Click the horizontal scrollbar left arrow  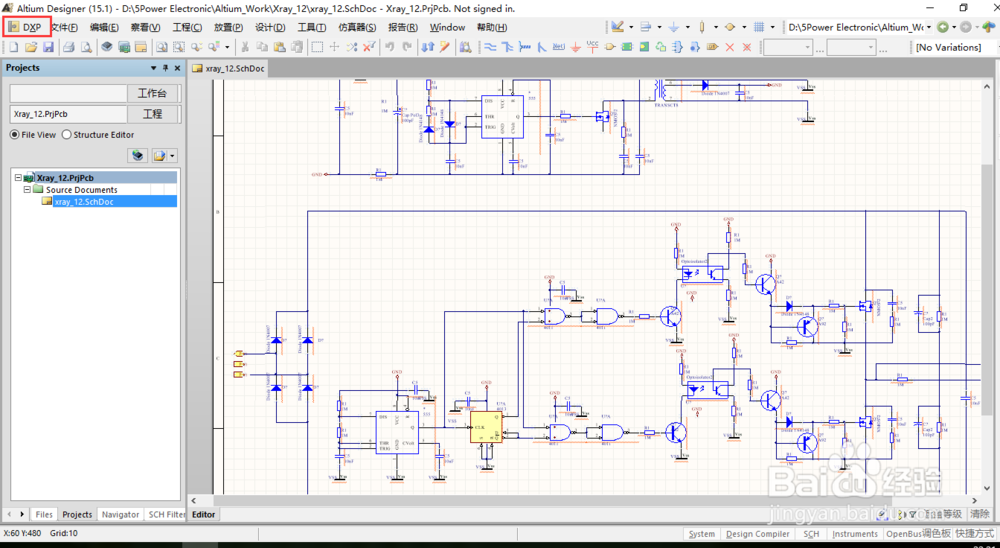194,500
